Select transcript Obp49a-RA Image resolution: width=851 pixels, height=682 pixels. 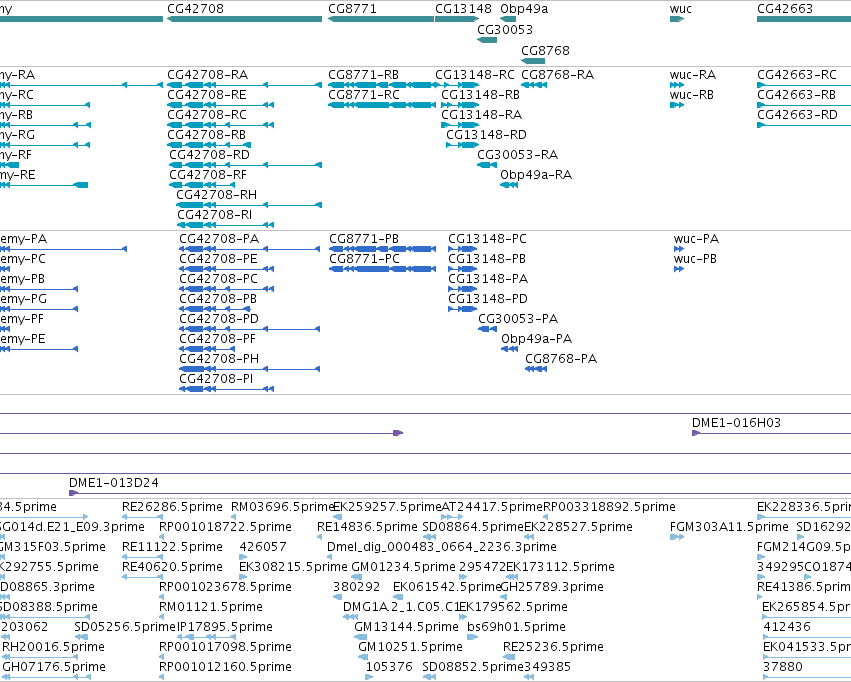coord(509,185)
